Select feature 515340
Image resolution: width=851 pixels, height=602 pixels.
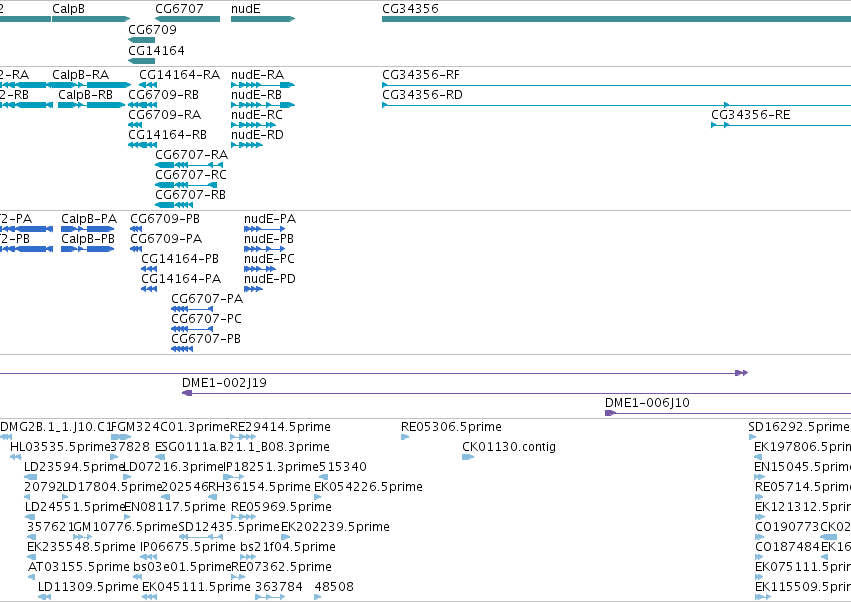coord(323,477)
